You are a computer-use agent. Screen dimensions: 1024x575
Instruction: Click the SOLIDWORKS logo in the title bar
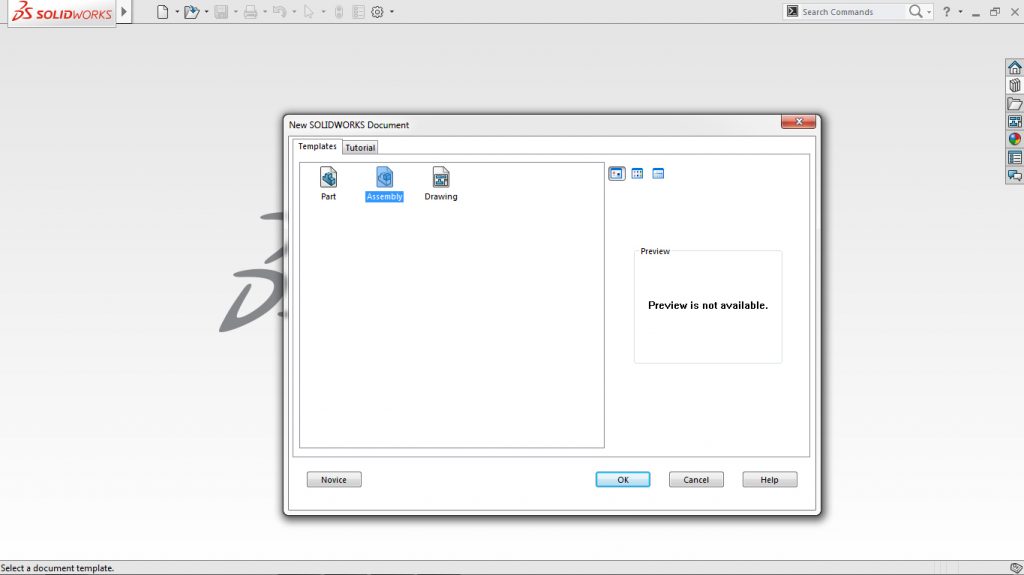point(62,12)
